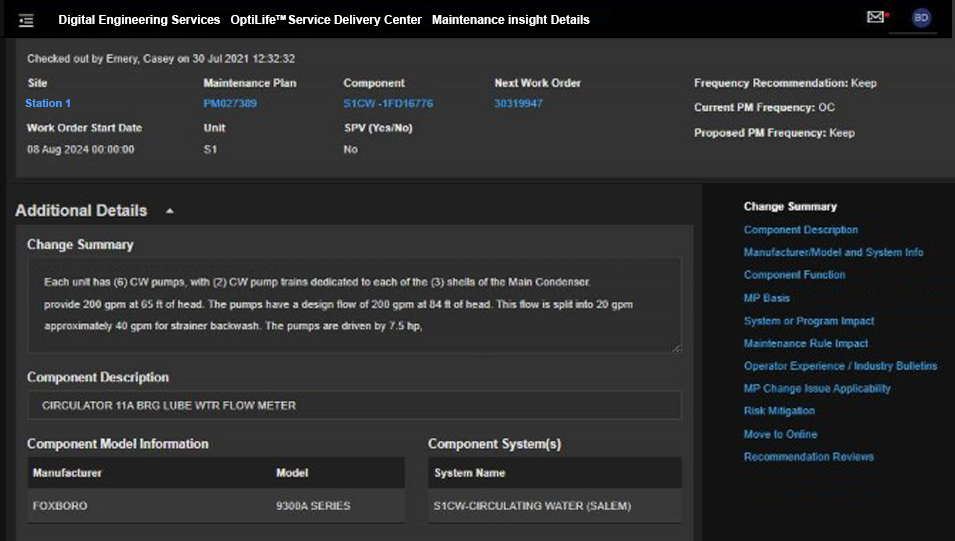Open maintenance plan PM027389 link

(x=230, y=104)
